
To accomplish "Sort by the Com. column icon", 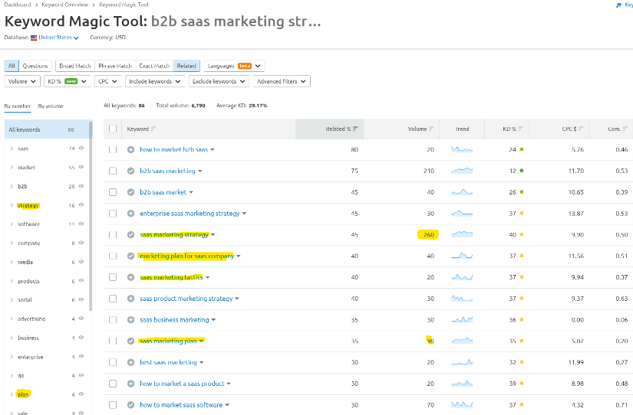I will (625, 129).
